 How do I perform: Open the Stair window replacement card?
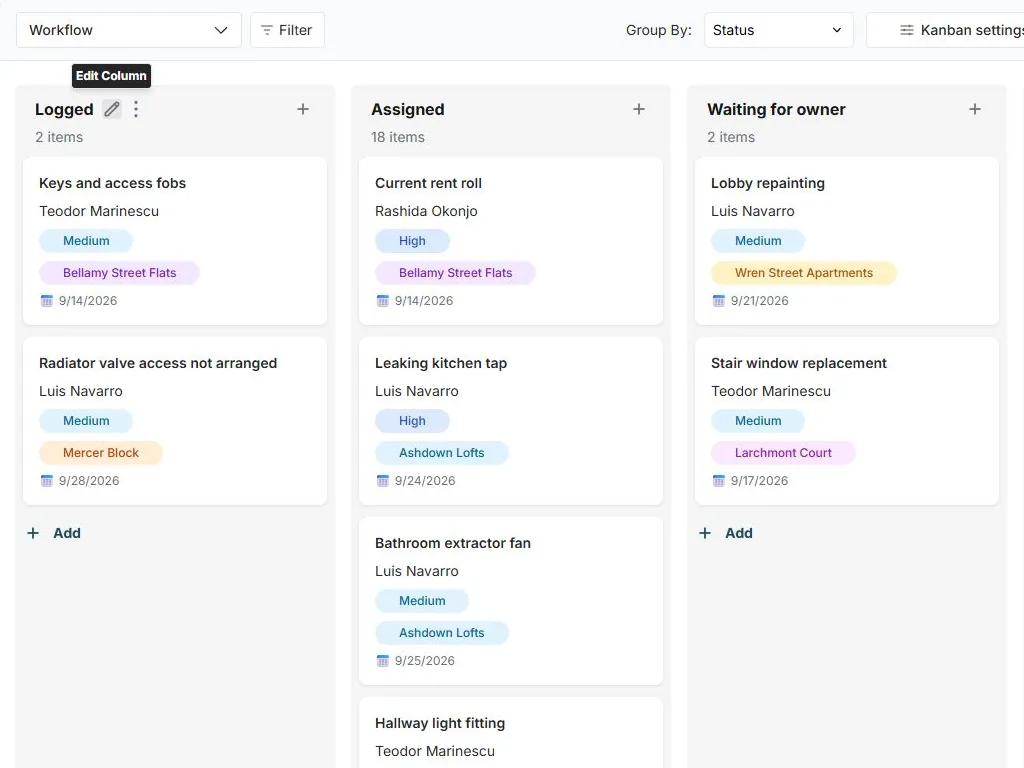847,421
